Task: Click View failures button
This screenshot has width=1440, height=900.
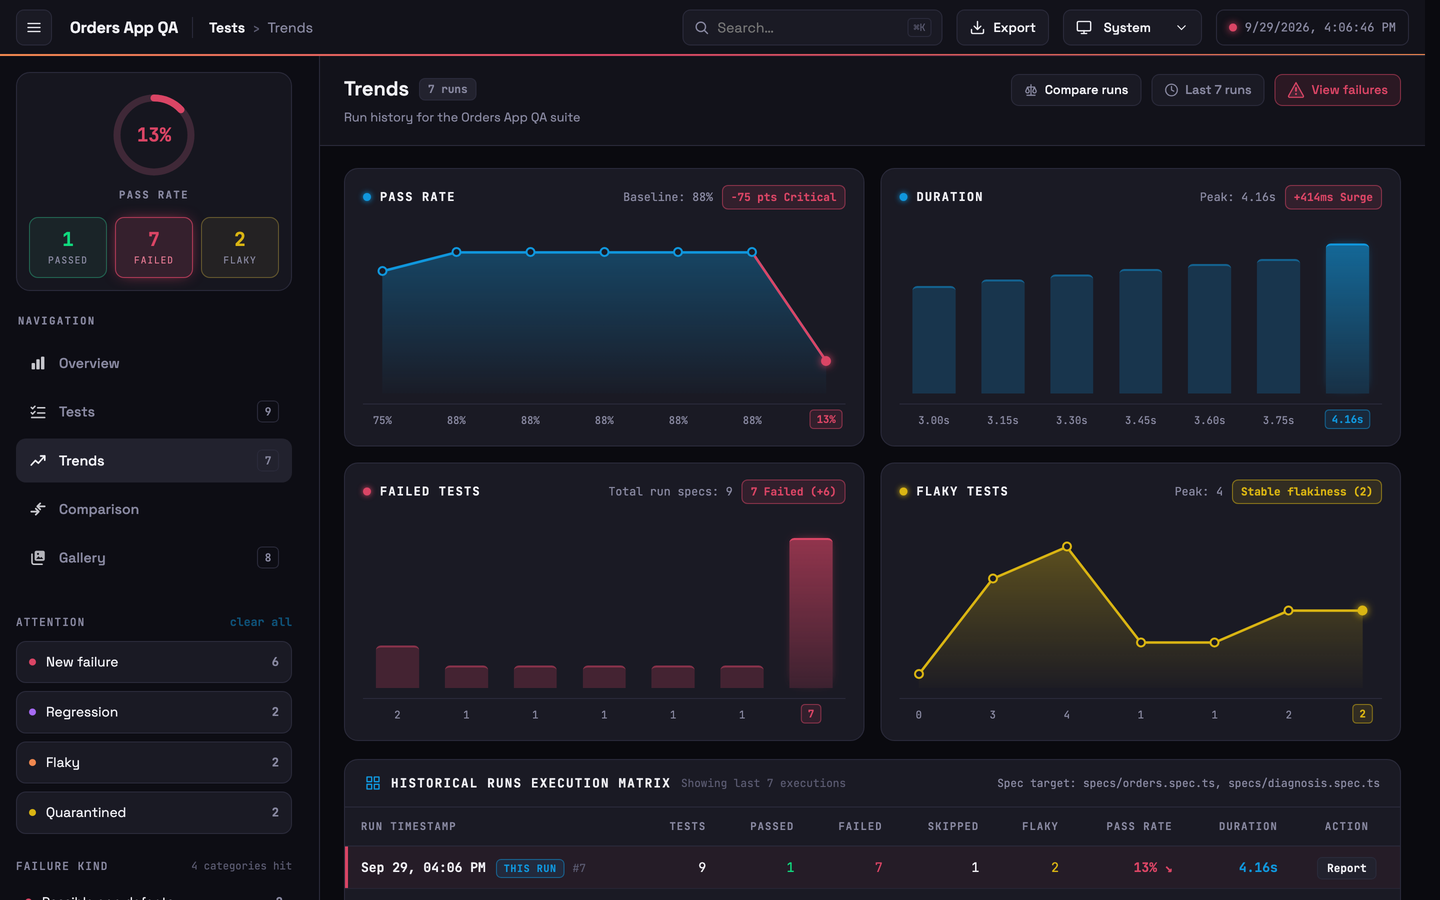Action: tap(1337, 90)
